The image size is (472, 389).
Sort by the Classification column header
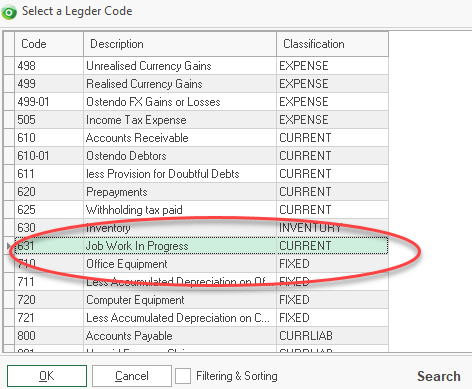(332, 44)
